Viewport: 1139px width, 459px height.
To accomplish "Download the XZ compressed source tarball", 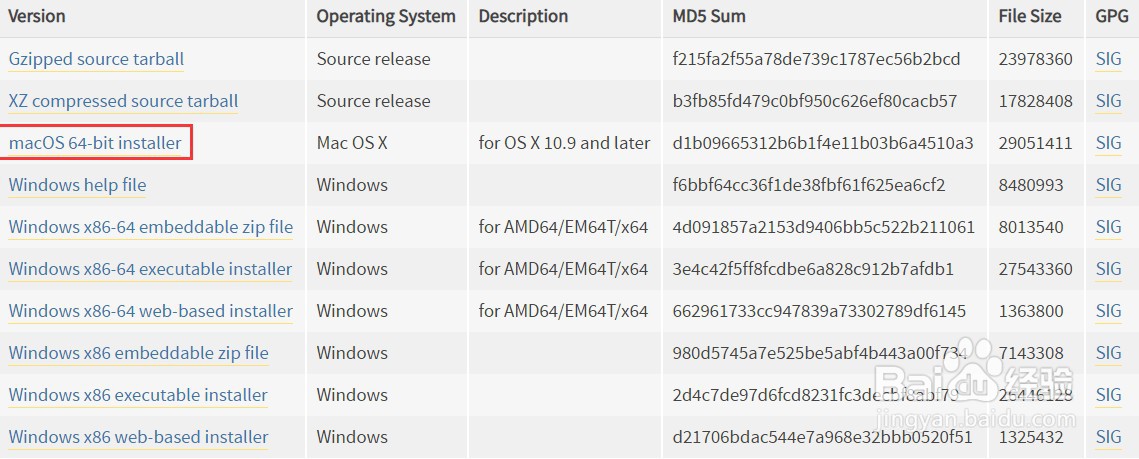I will [x=123, y=102].
